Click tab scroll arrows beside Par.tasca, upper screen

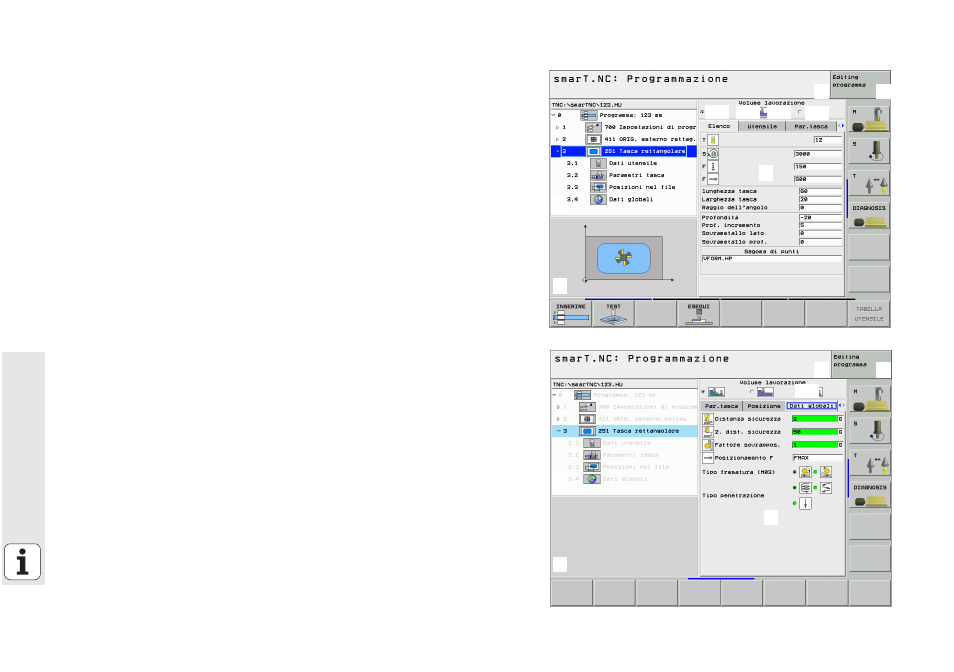coord(841,126)
